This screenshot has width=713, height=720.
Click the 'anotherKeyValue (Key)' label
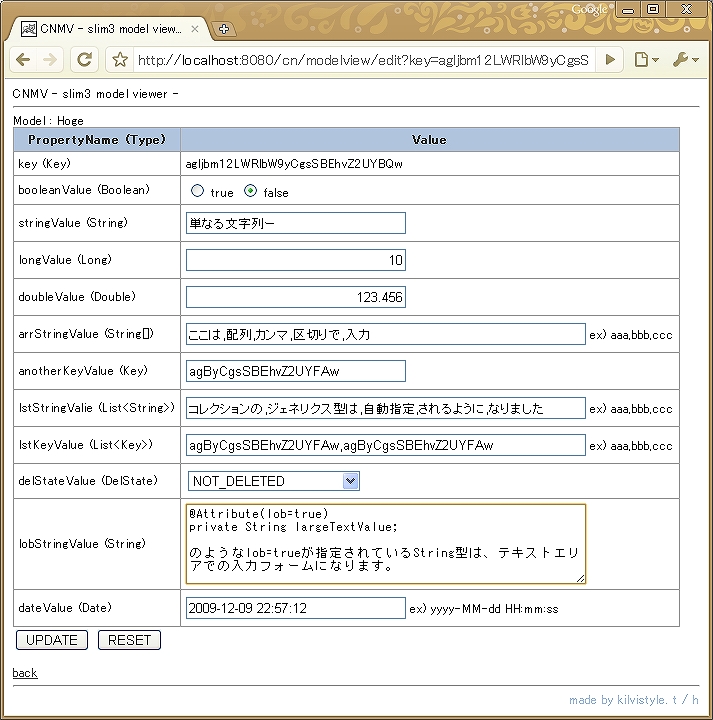coord(83,371)
